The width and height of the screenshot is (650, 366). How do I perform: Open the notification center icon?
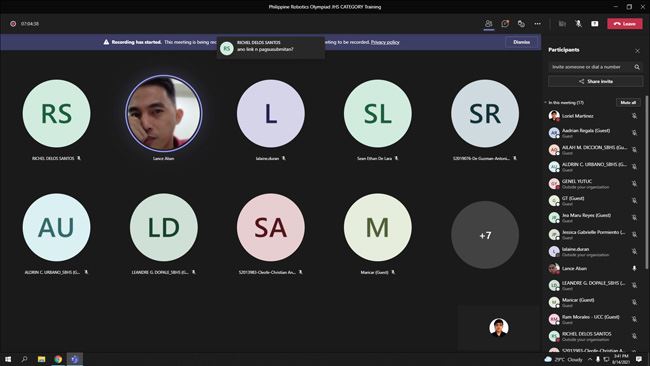pos(639,359)
